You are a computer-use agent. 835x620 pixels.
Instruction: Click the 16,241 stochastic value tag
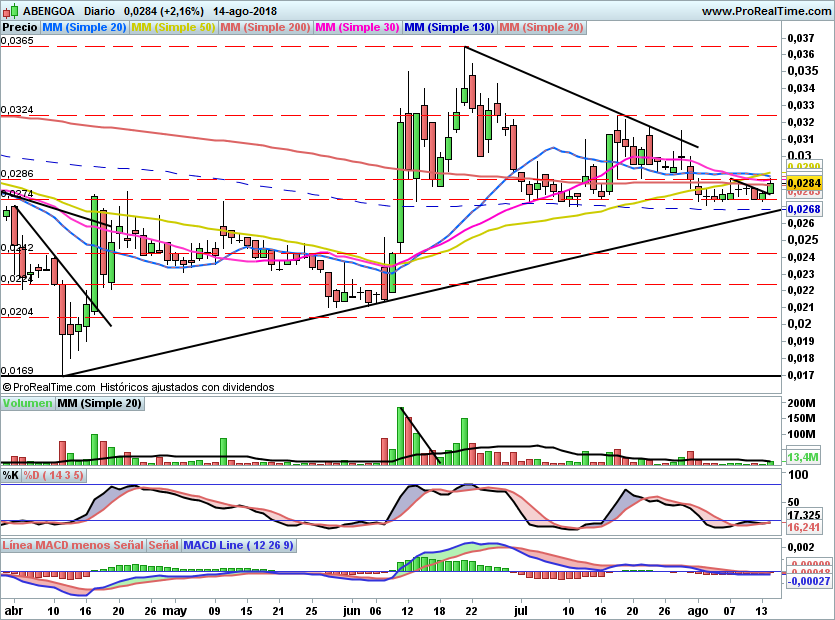(x=804, y=527)
